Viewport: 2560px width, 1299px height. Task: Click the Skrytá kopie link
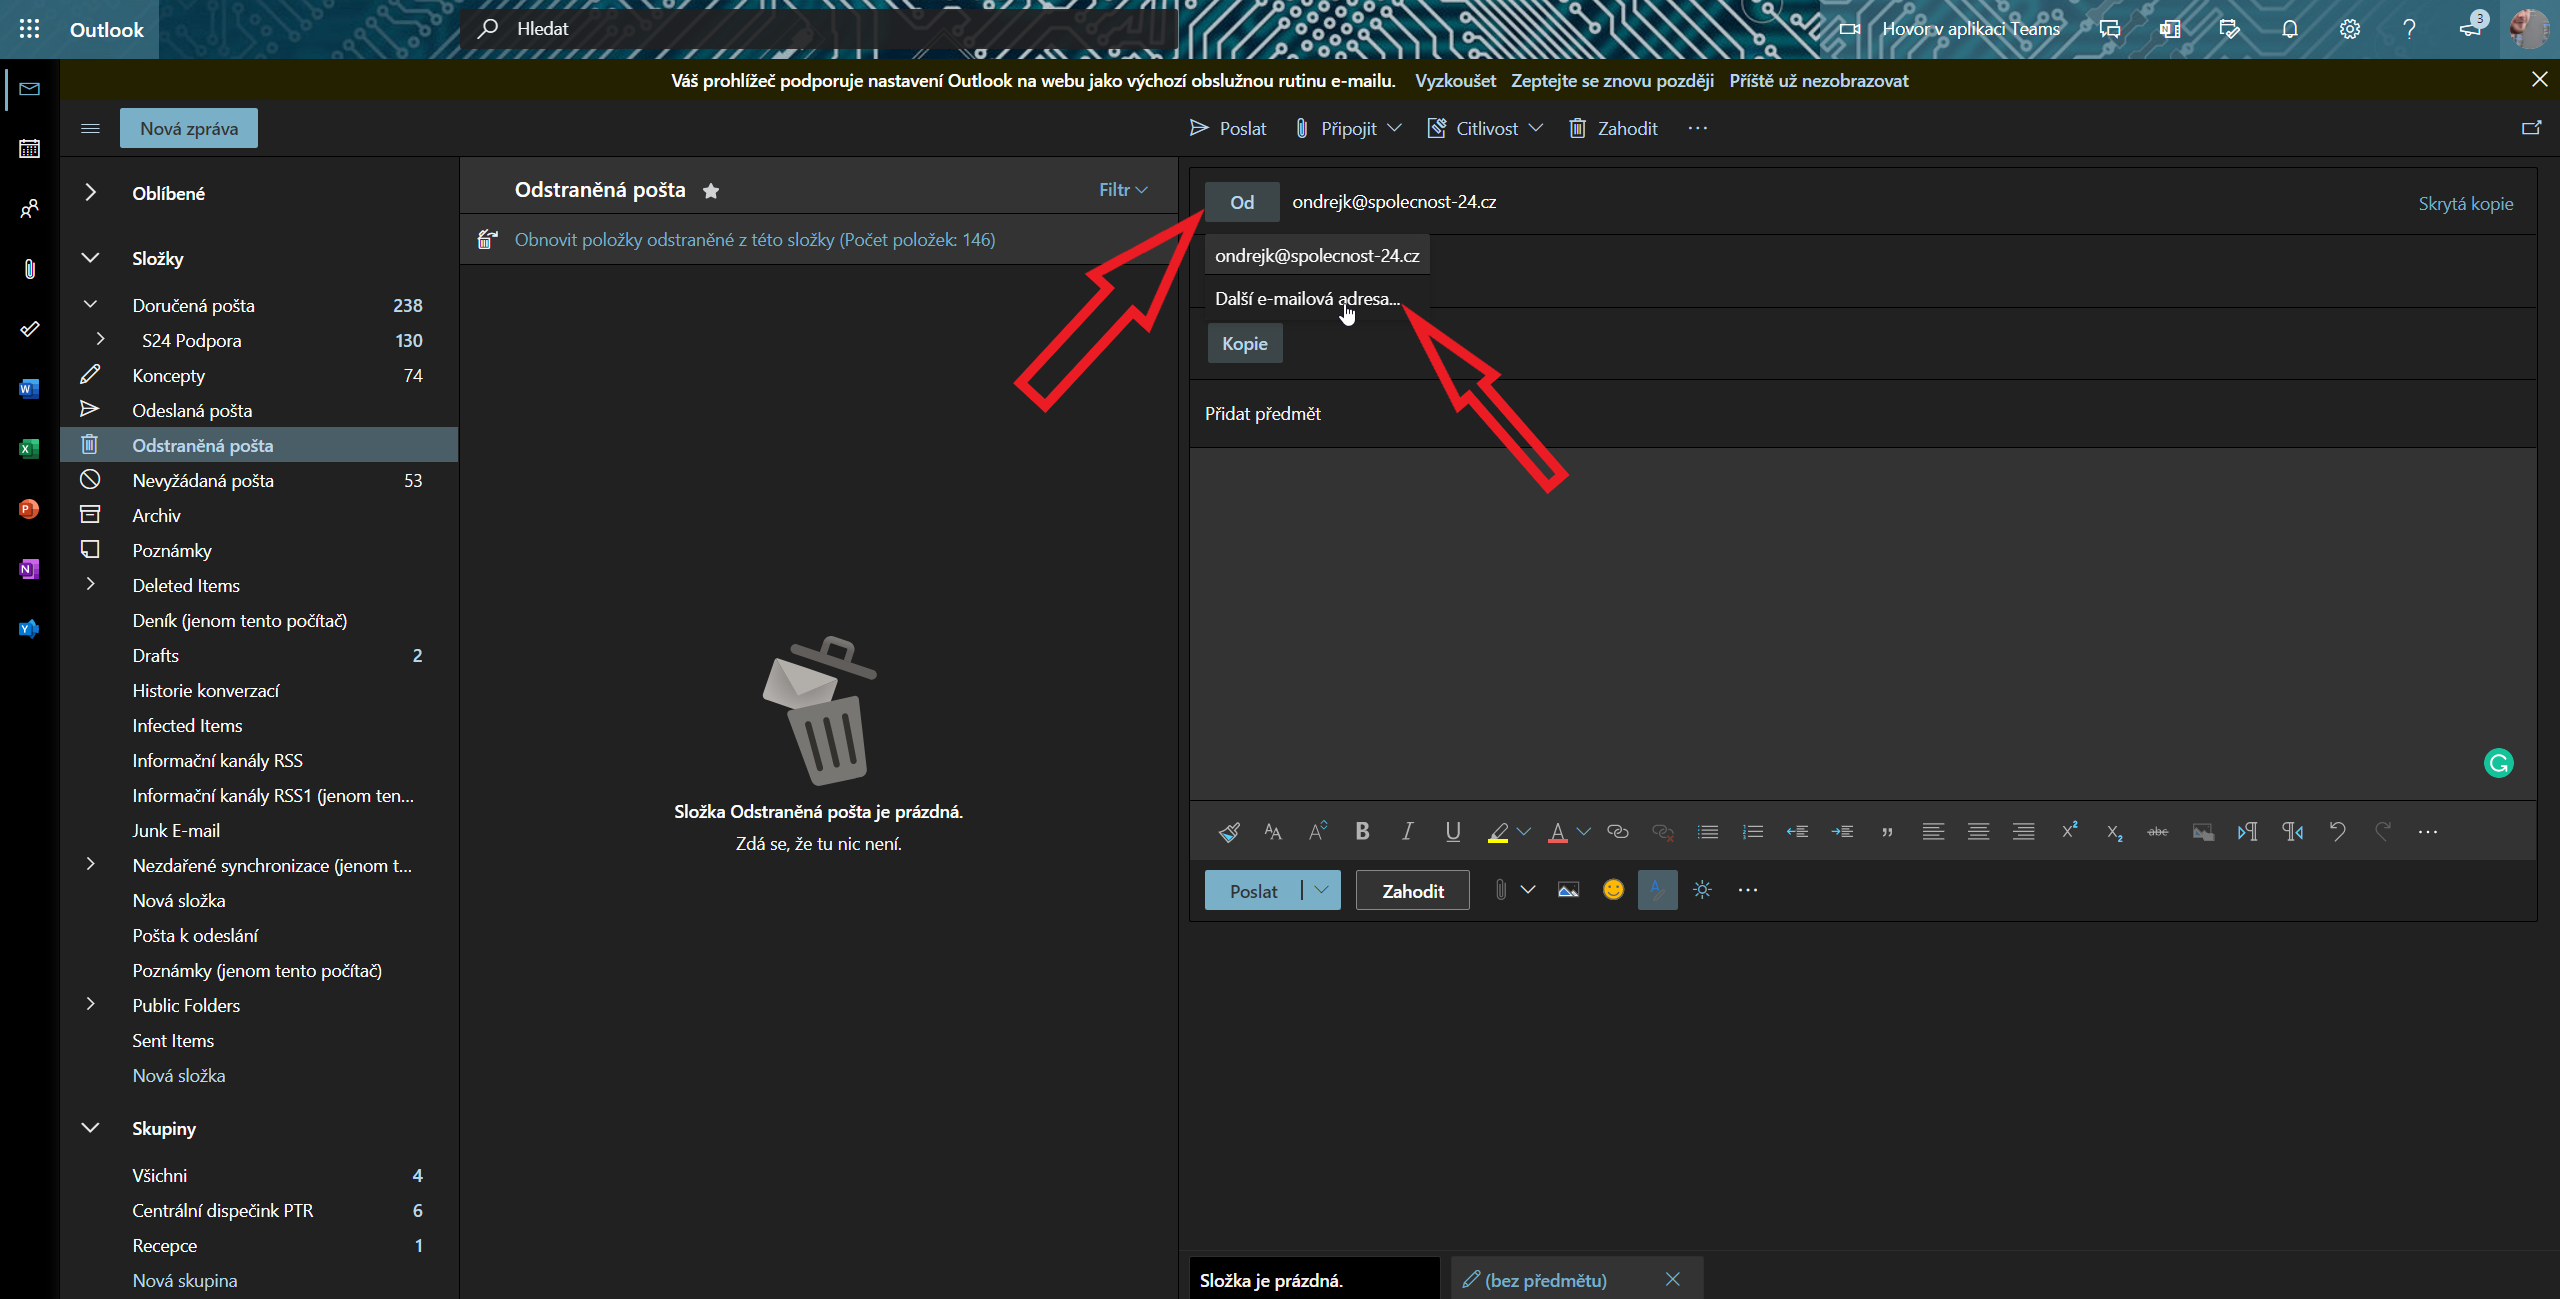click(x=2465, y=203)
